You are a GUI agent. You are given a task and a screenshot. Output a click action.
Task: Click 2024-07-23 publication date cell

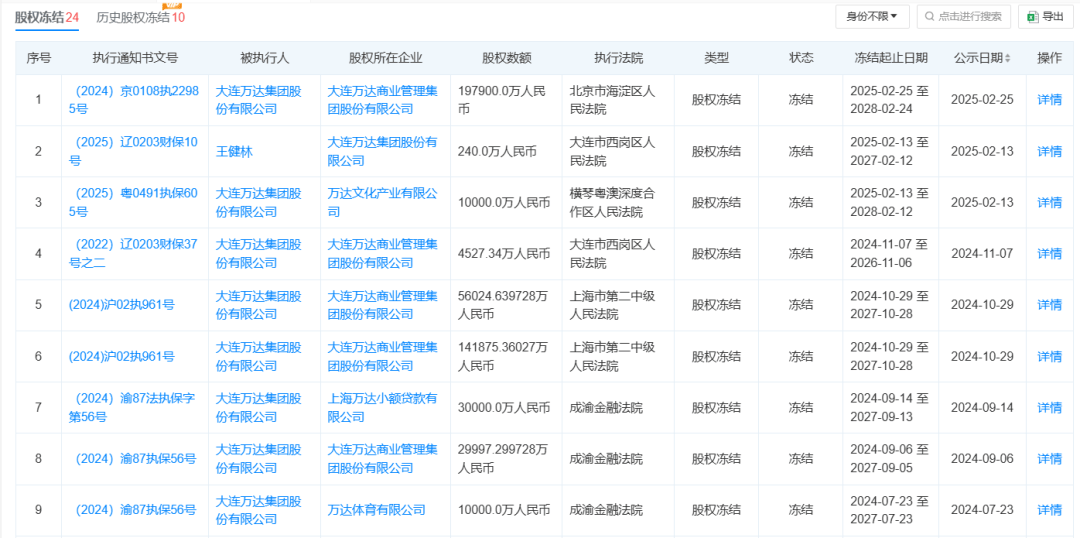tap(982, 510)
